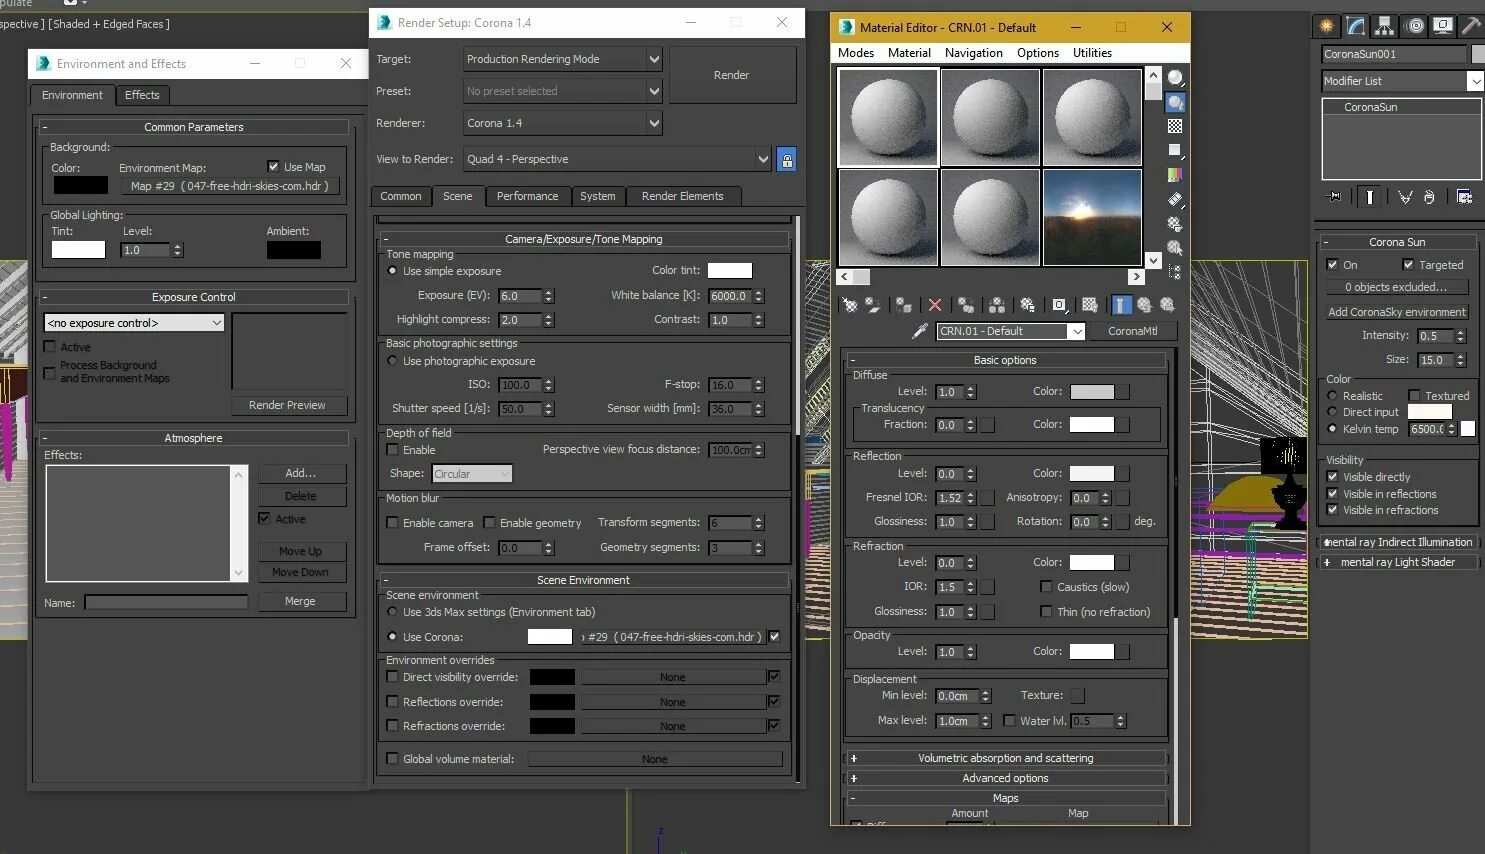Click Add CoronaSky environment button
Screen dimensions: 1485x854
pos(1397,312)
